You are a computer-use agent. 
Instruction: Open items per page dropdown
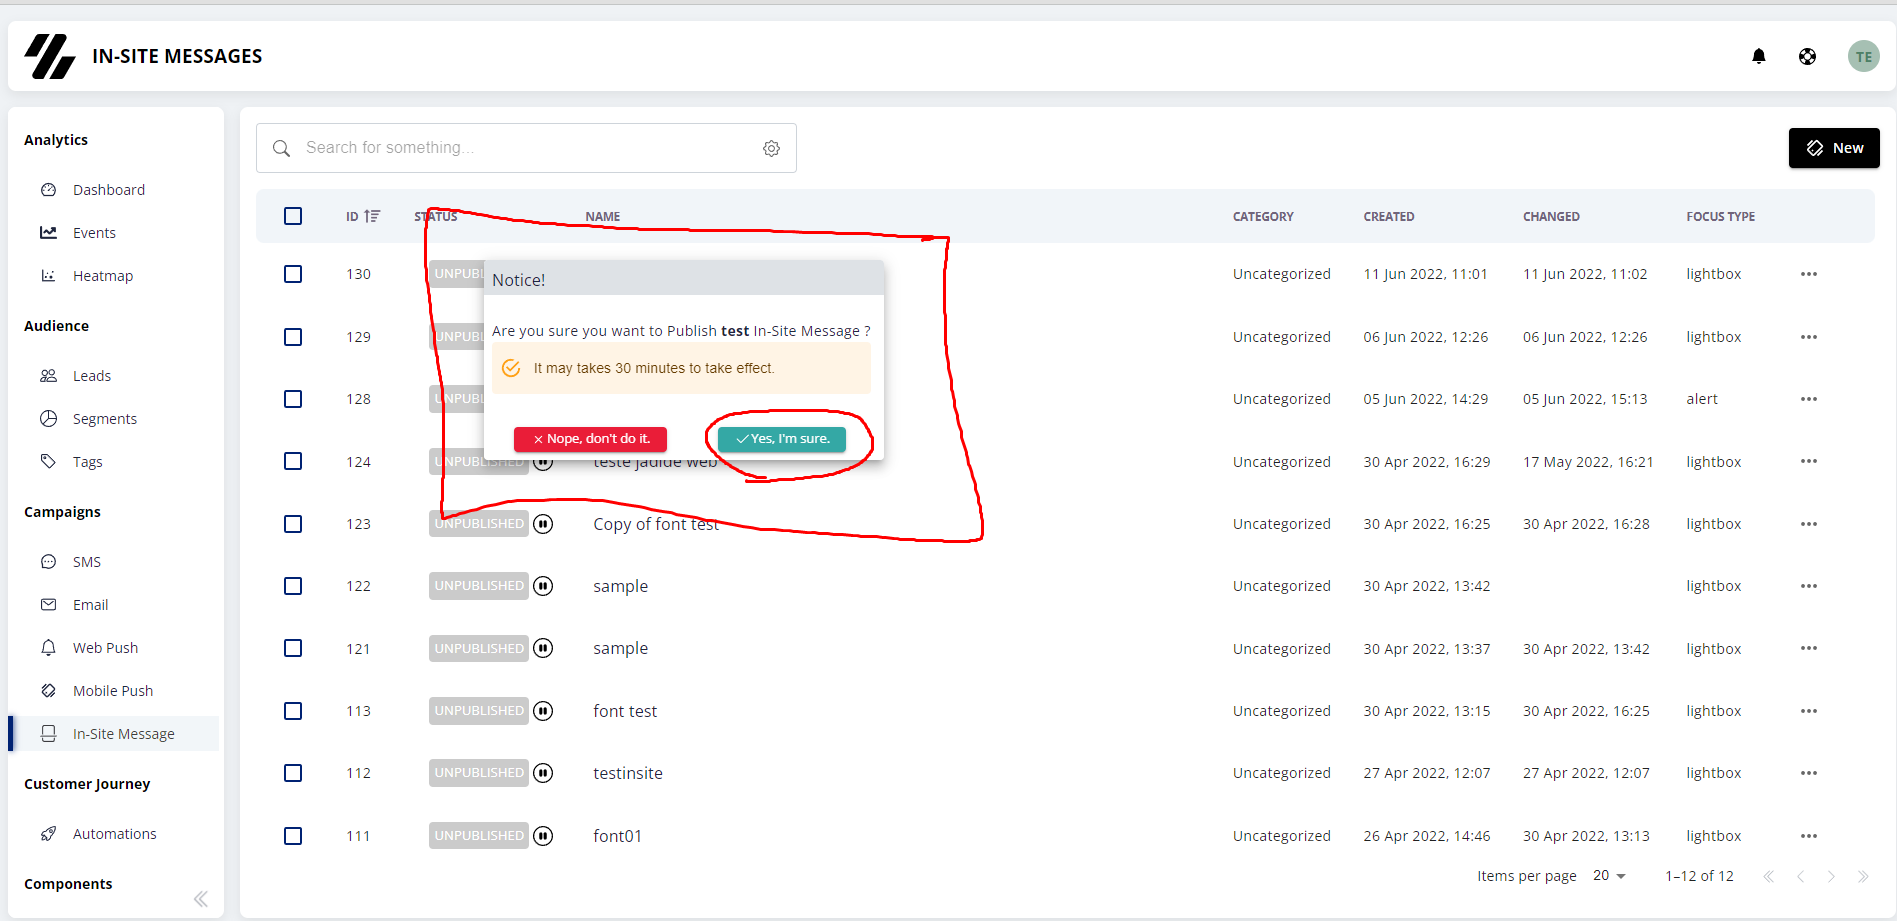pos(1609,876)
